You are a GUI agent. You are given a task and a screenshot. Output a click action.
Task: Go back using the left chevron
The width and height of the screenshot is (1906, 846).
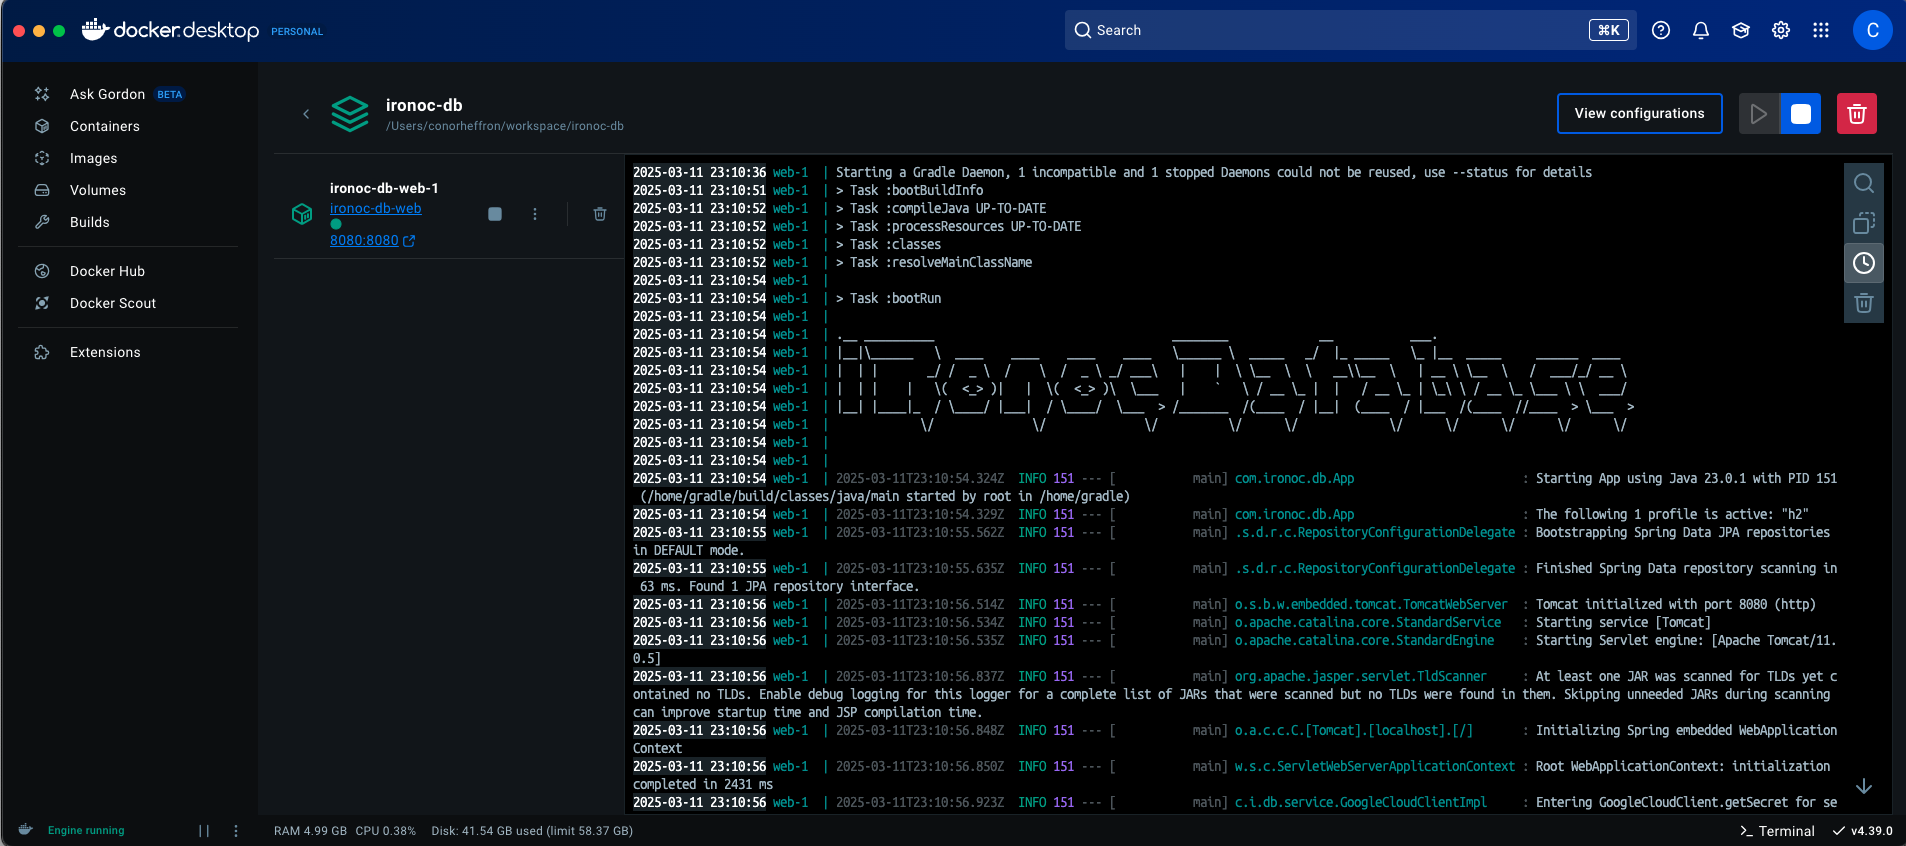point(306,114)
